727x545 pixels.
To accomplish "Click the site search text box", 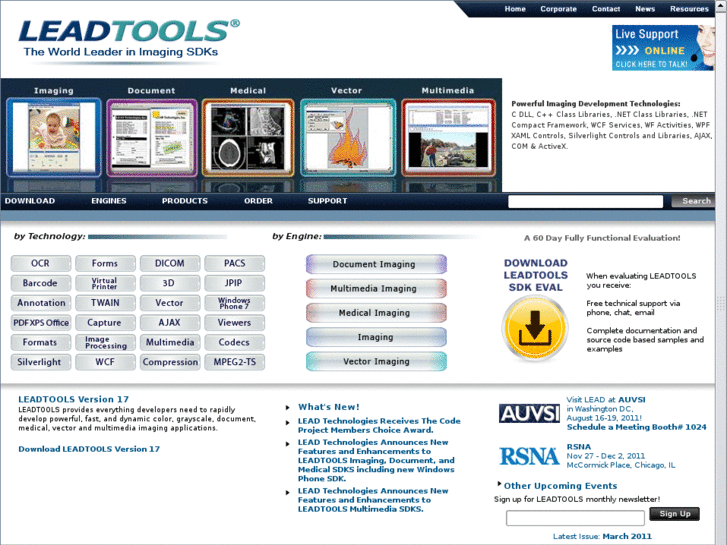I will click(x=586, y=201).
